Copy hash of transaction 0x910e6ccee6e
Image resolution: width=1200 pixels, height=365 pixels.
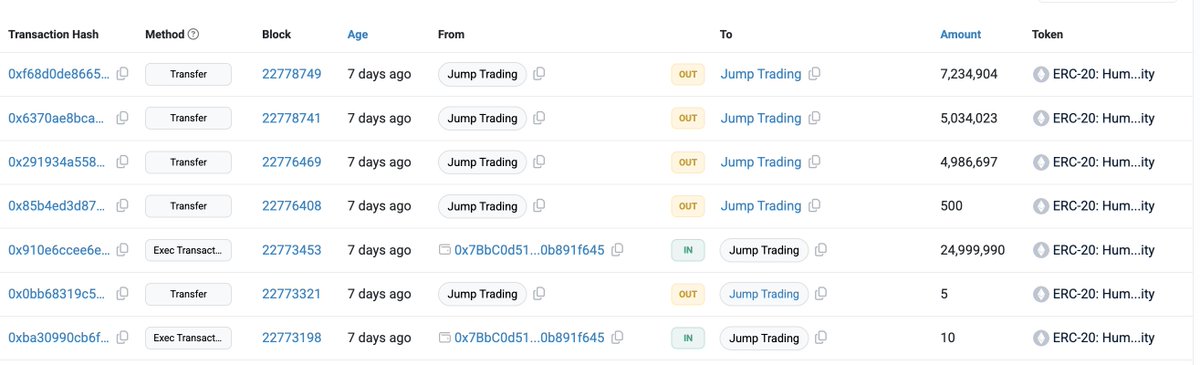(x=122, y=250)
